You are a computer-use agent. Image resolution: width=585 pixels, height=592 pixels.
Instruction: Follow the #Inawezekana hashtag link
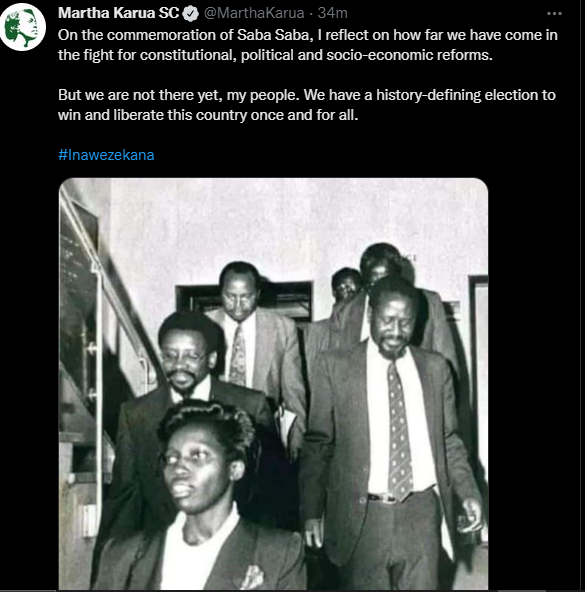[106, 155]
